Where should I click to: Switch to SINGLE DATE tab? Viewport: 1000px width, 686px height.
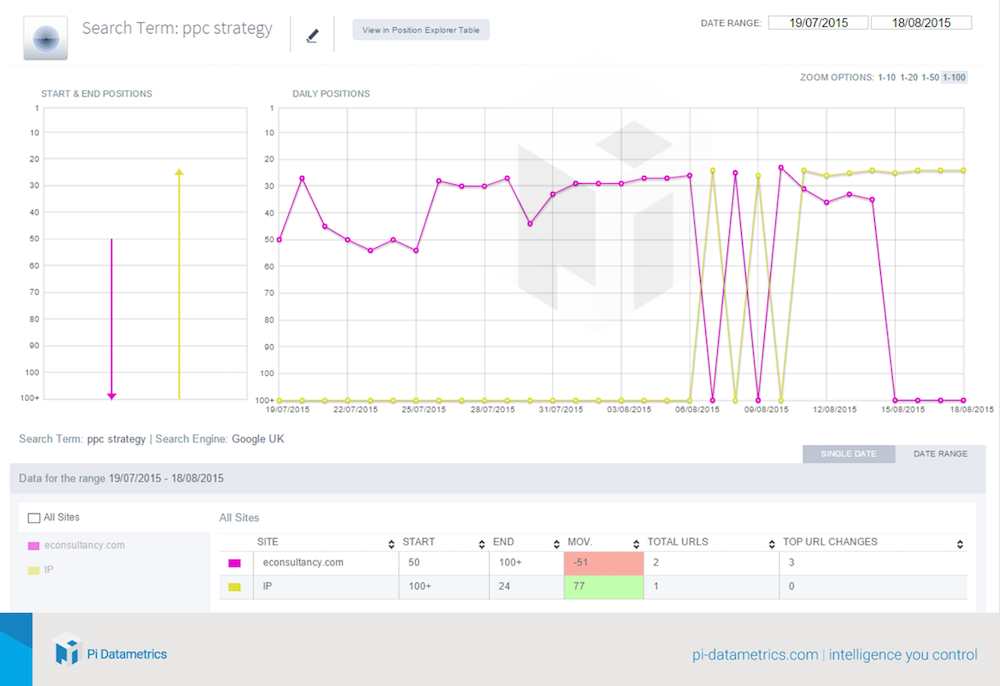849,454
